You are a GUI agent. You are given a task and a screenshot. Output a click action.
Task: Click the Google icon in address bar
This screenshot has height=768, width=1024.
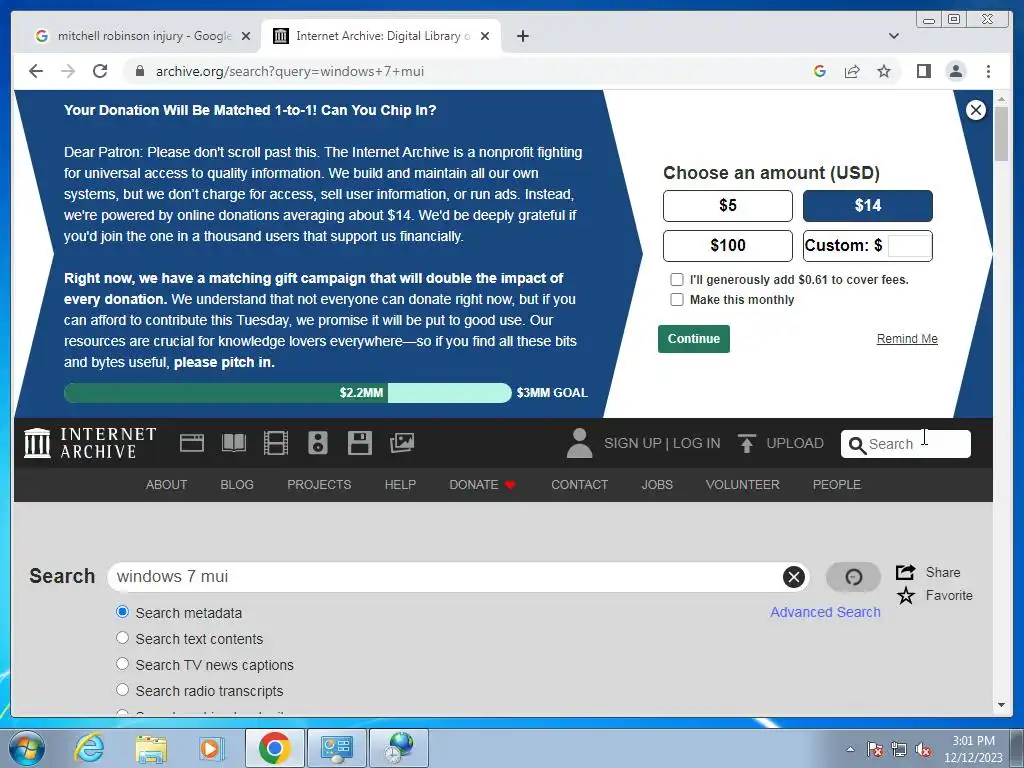click(820, 71)
